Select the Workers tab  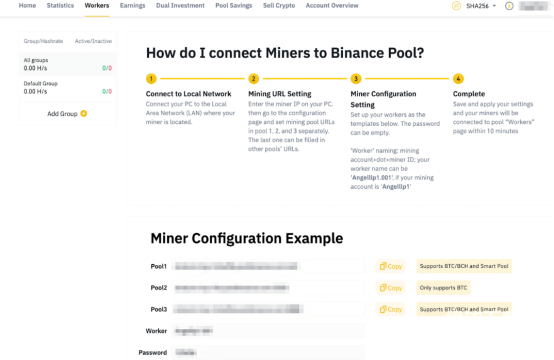click(97, 6)
